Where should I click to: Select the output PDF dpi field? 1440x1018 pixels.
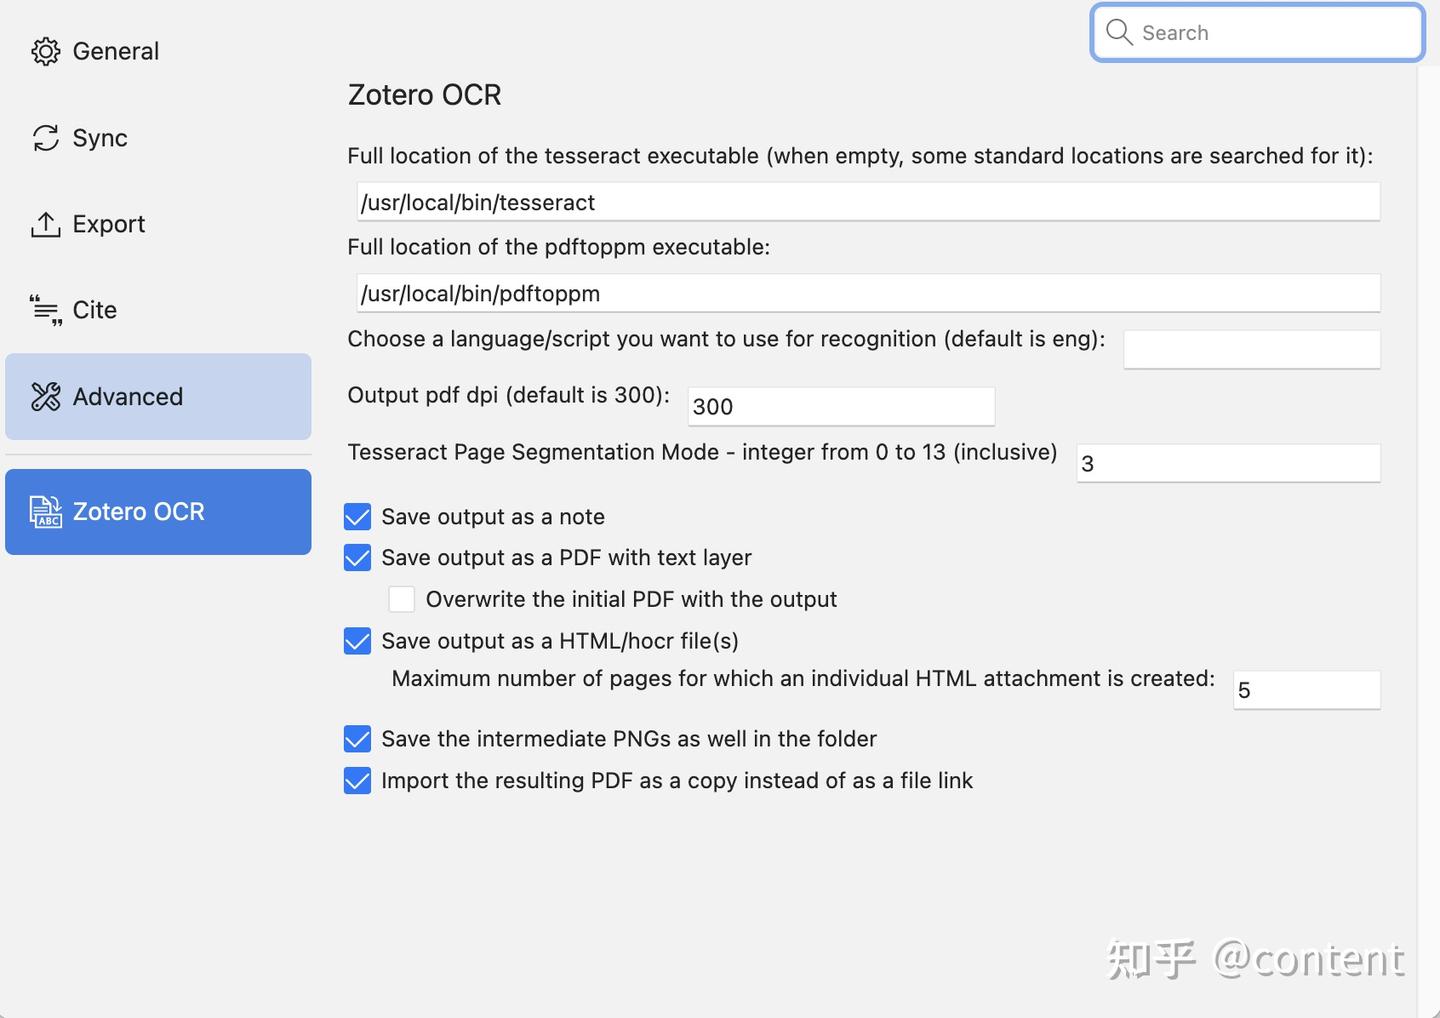[x=841, y=406]
